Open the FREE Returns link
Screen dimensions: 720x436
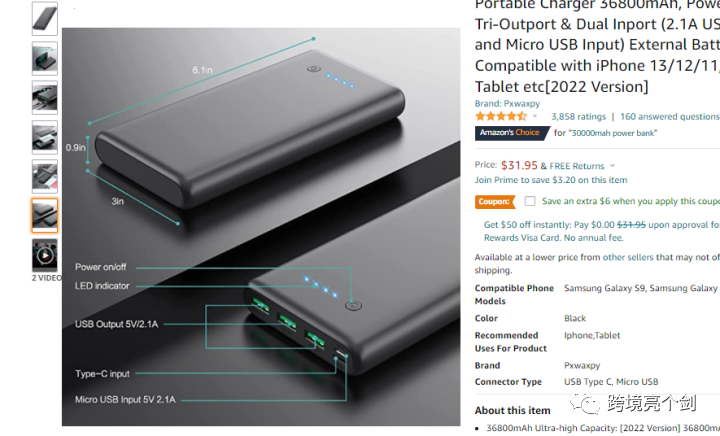click(577, 166)
